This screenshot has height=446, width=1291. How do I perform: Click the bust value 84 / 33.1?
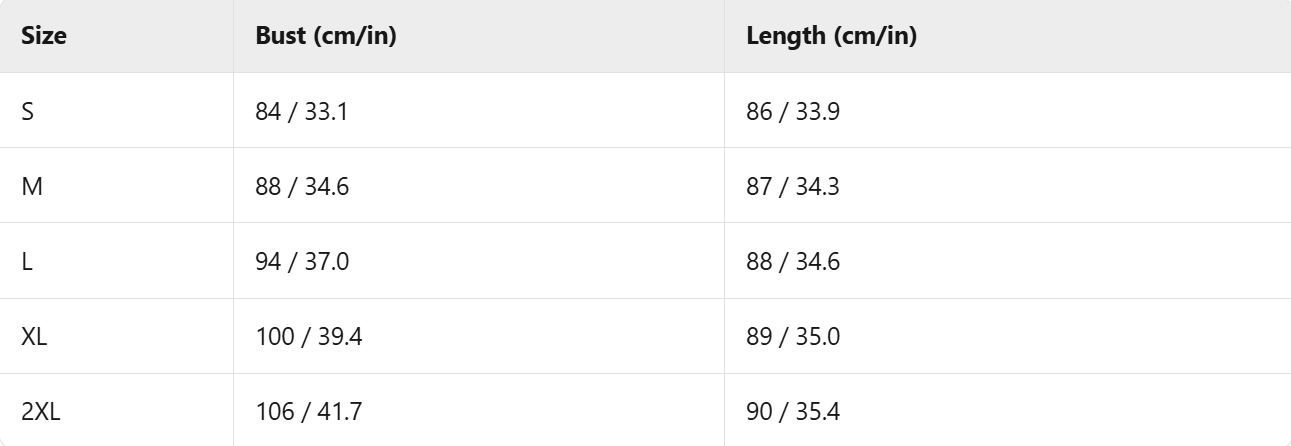tap(302, 111)
